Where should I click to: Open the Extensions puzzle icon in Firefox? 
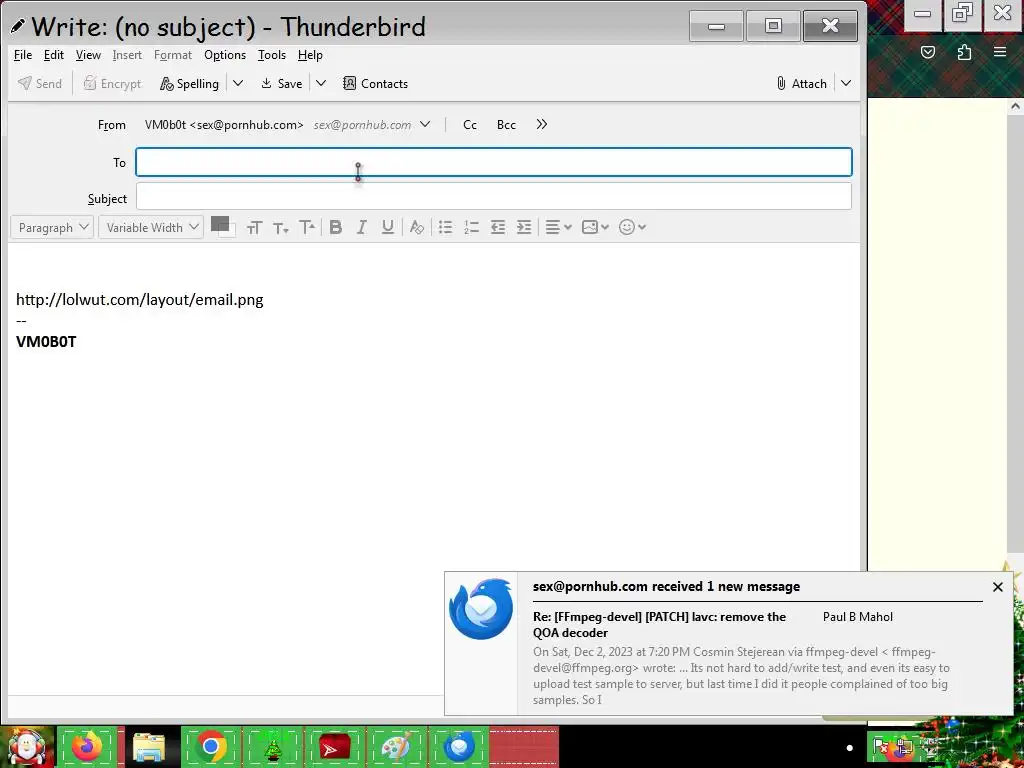[x=964, y=52]
